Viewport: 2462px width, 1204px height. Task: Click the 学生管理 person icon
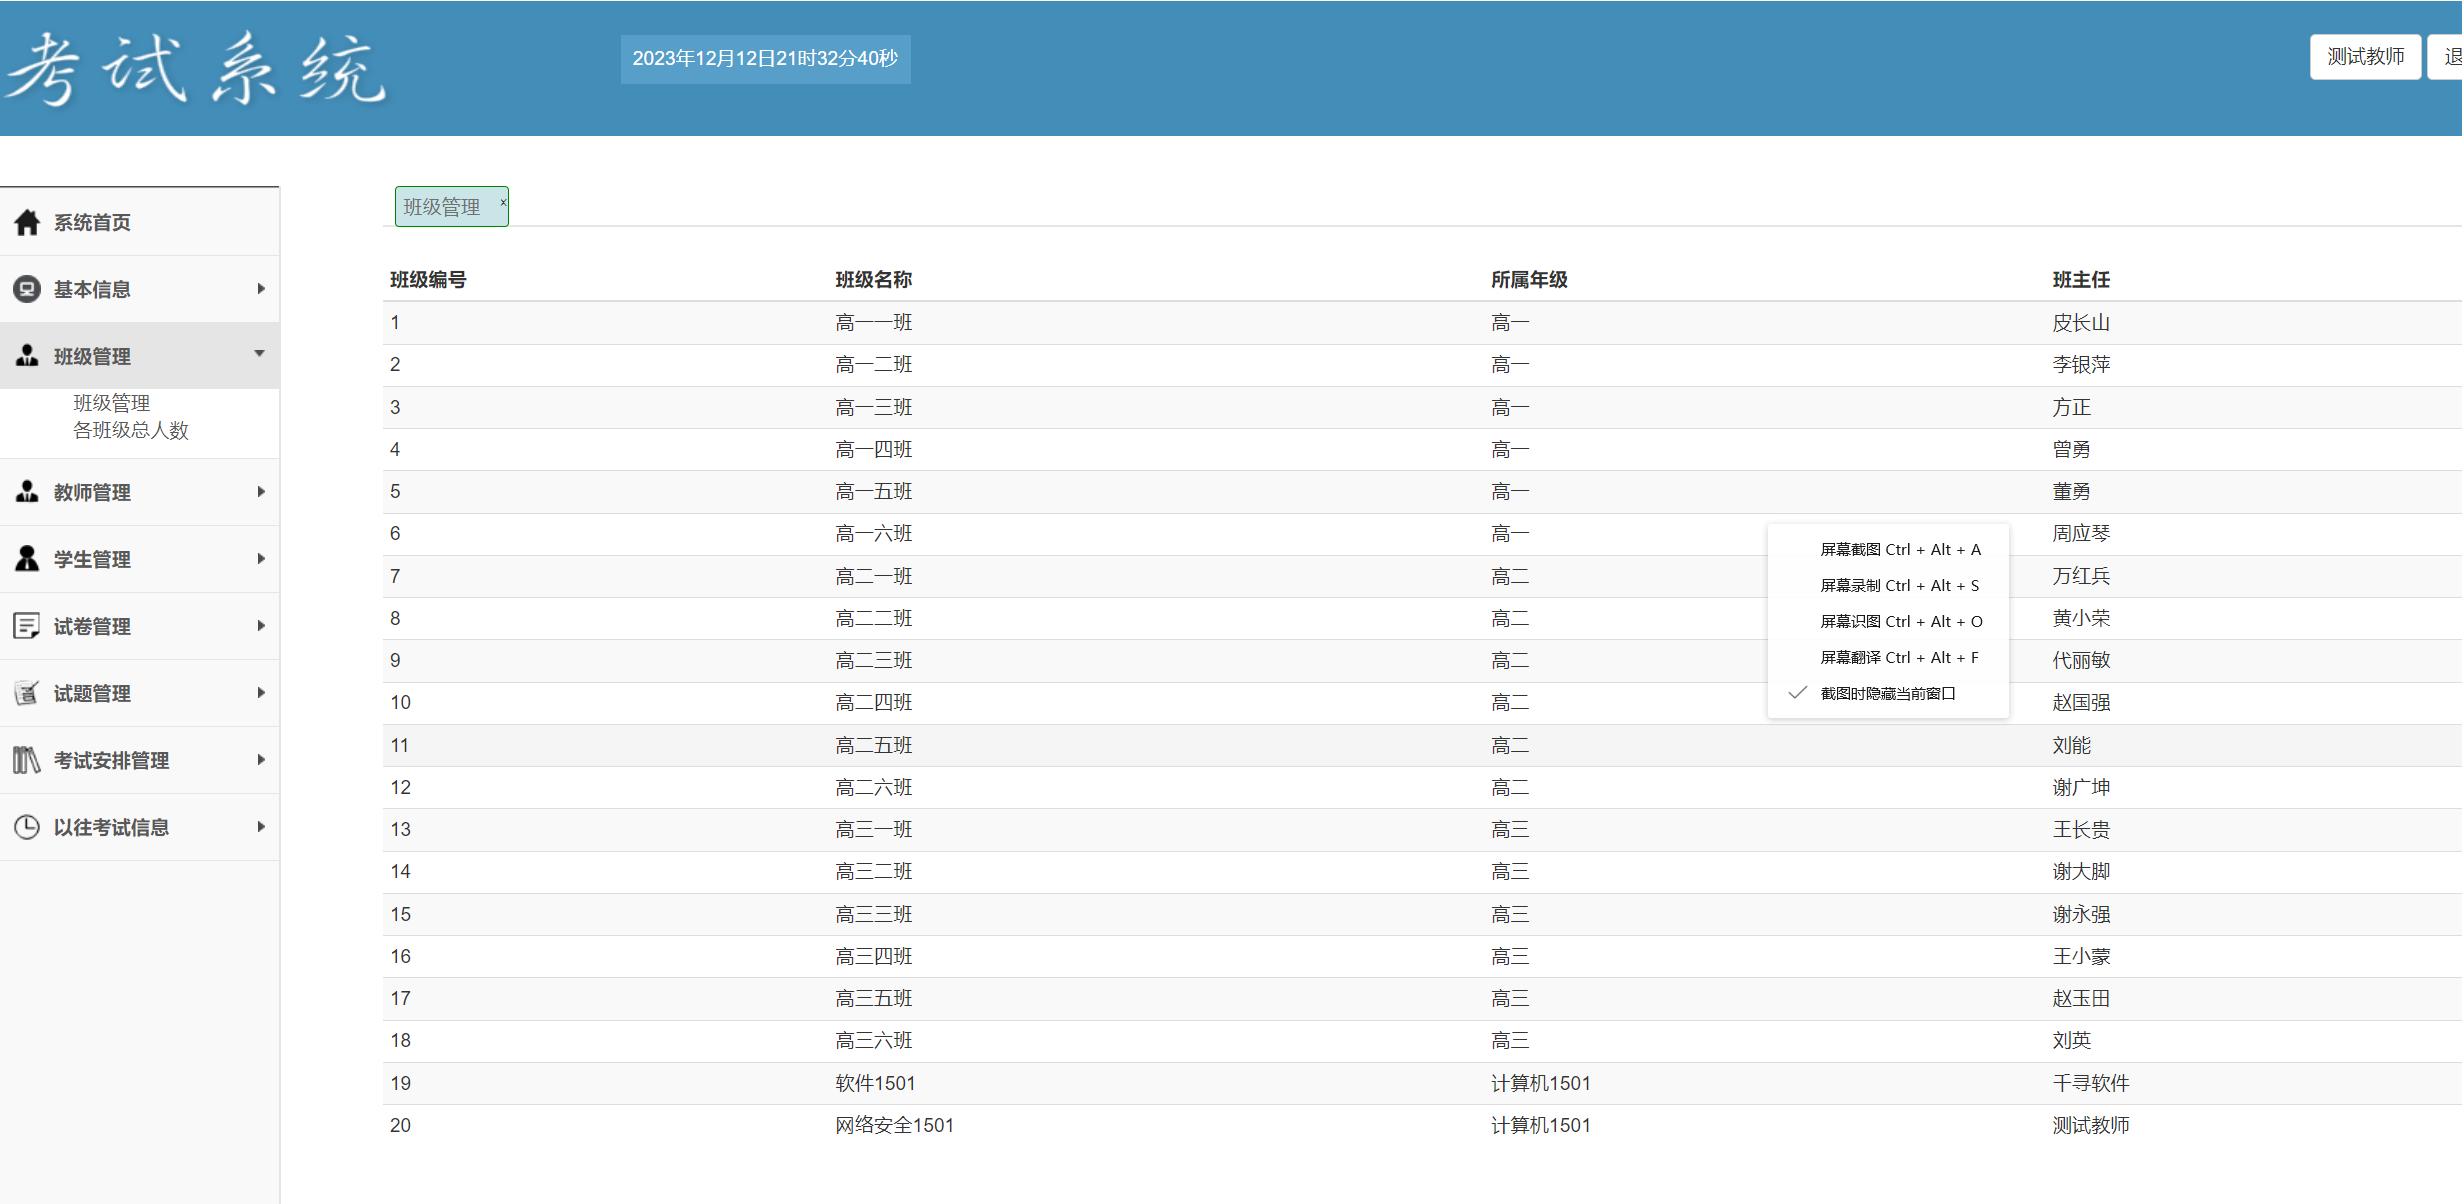27,559
